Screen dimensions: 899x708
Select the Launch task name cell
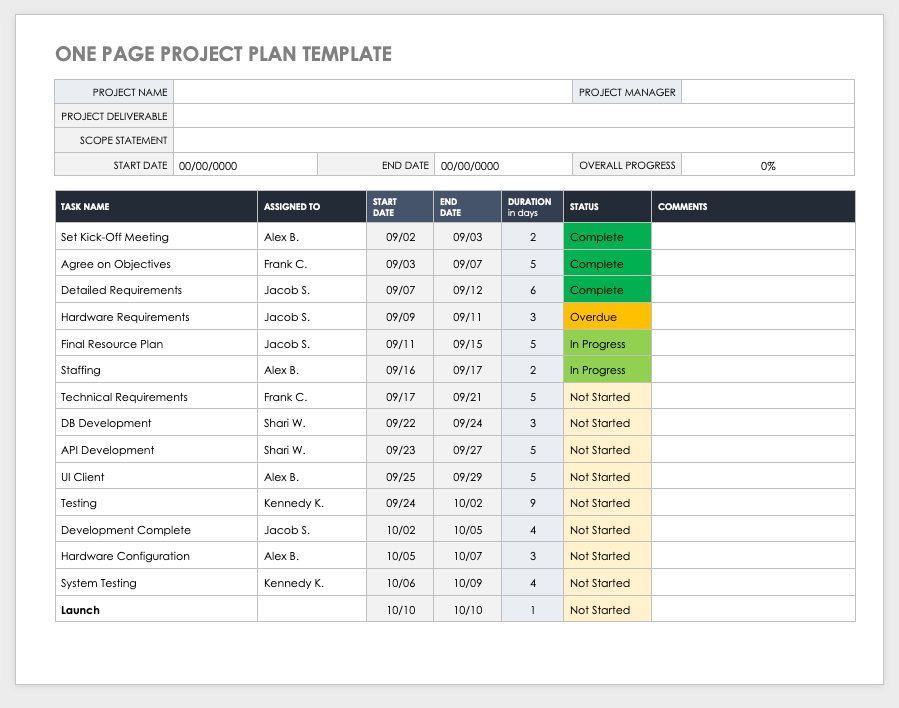point(156,610)
